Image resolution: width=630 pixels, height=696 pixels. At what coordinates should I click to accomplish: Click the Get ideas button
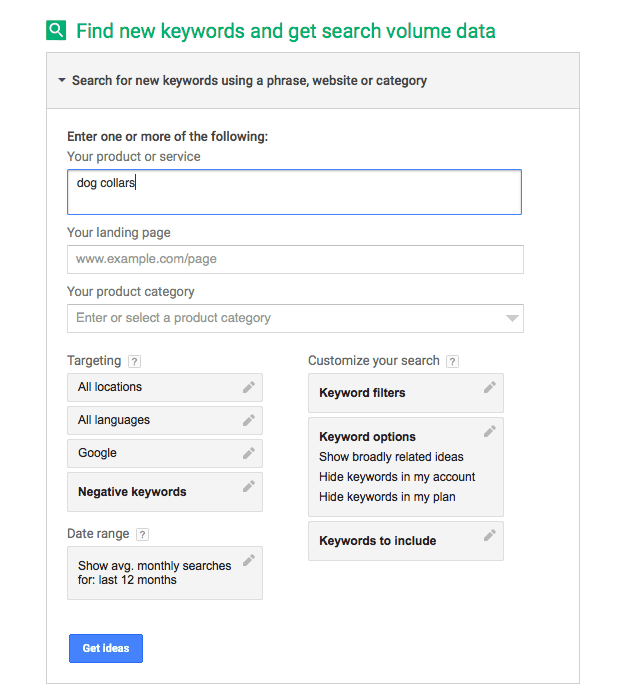[x=106, y=648]
